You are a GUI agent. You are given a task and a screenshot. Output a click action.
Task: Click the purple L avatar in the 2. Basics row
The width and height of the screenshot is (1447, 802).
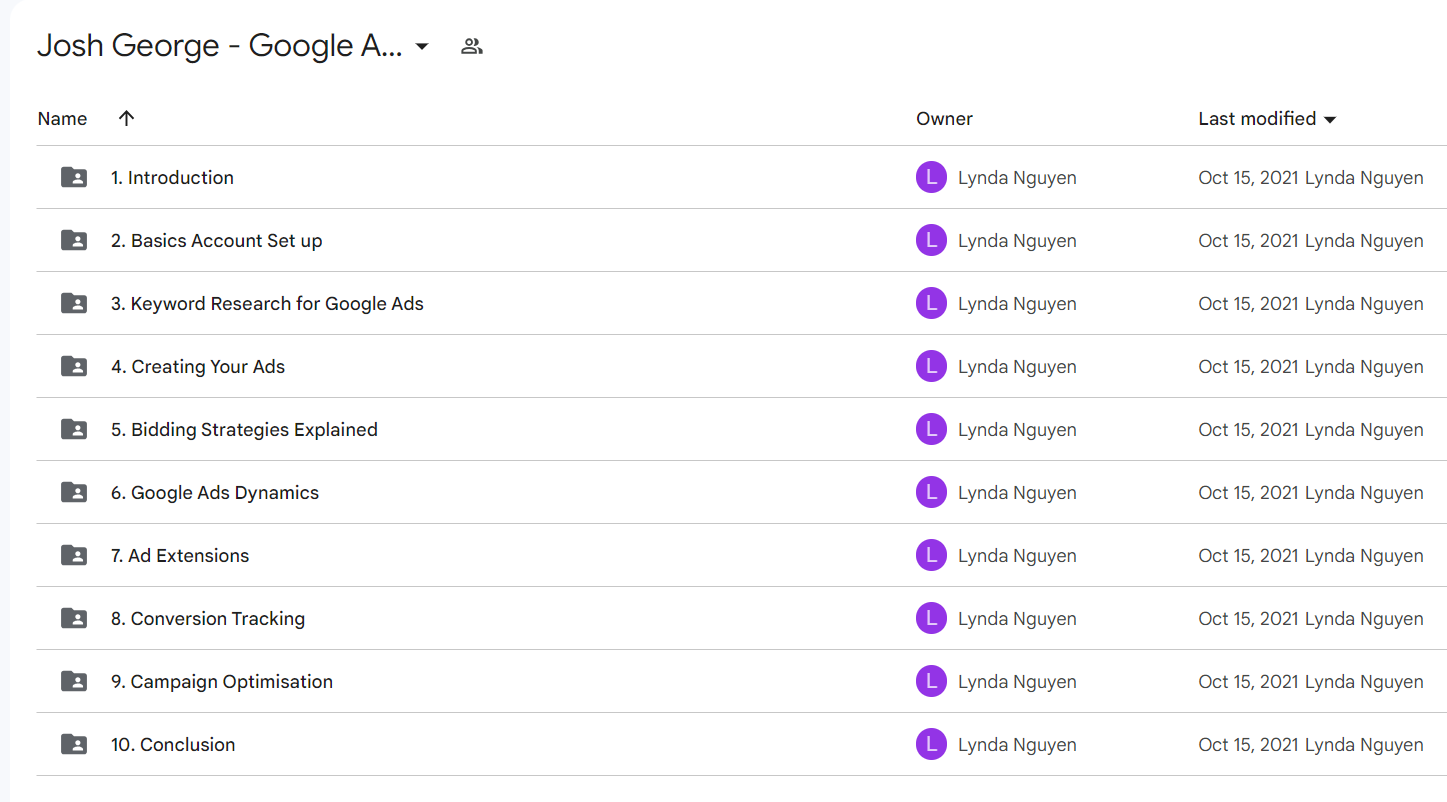(931, 240)
